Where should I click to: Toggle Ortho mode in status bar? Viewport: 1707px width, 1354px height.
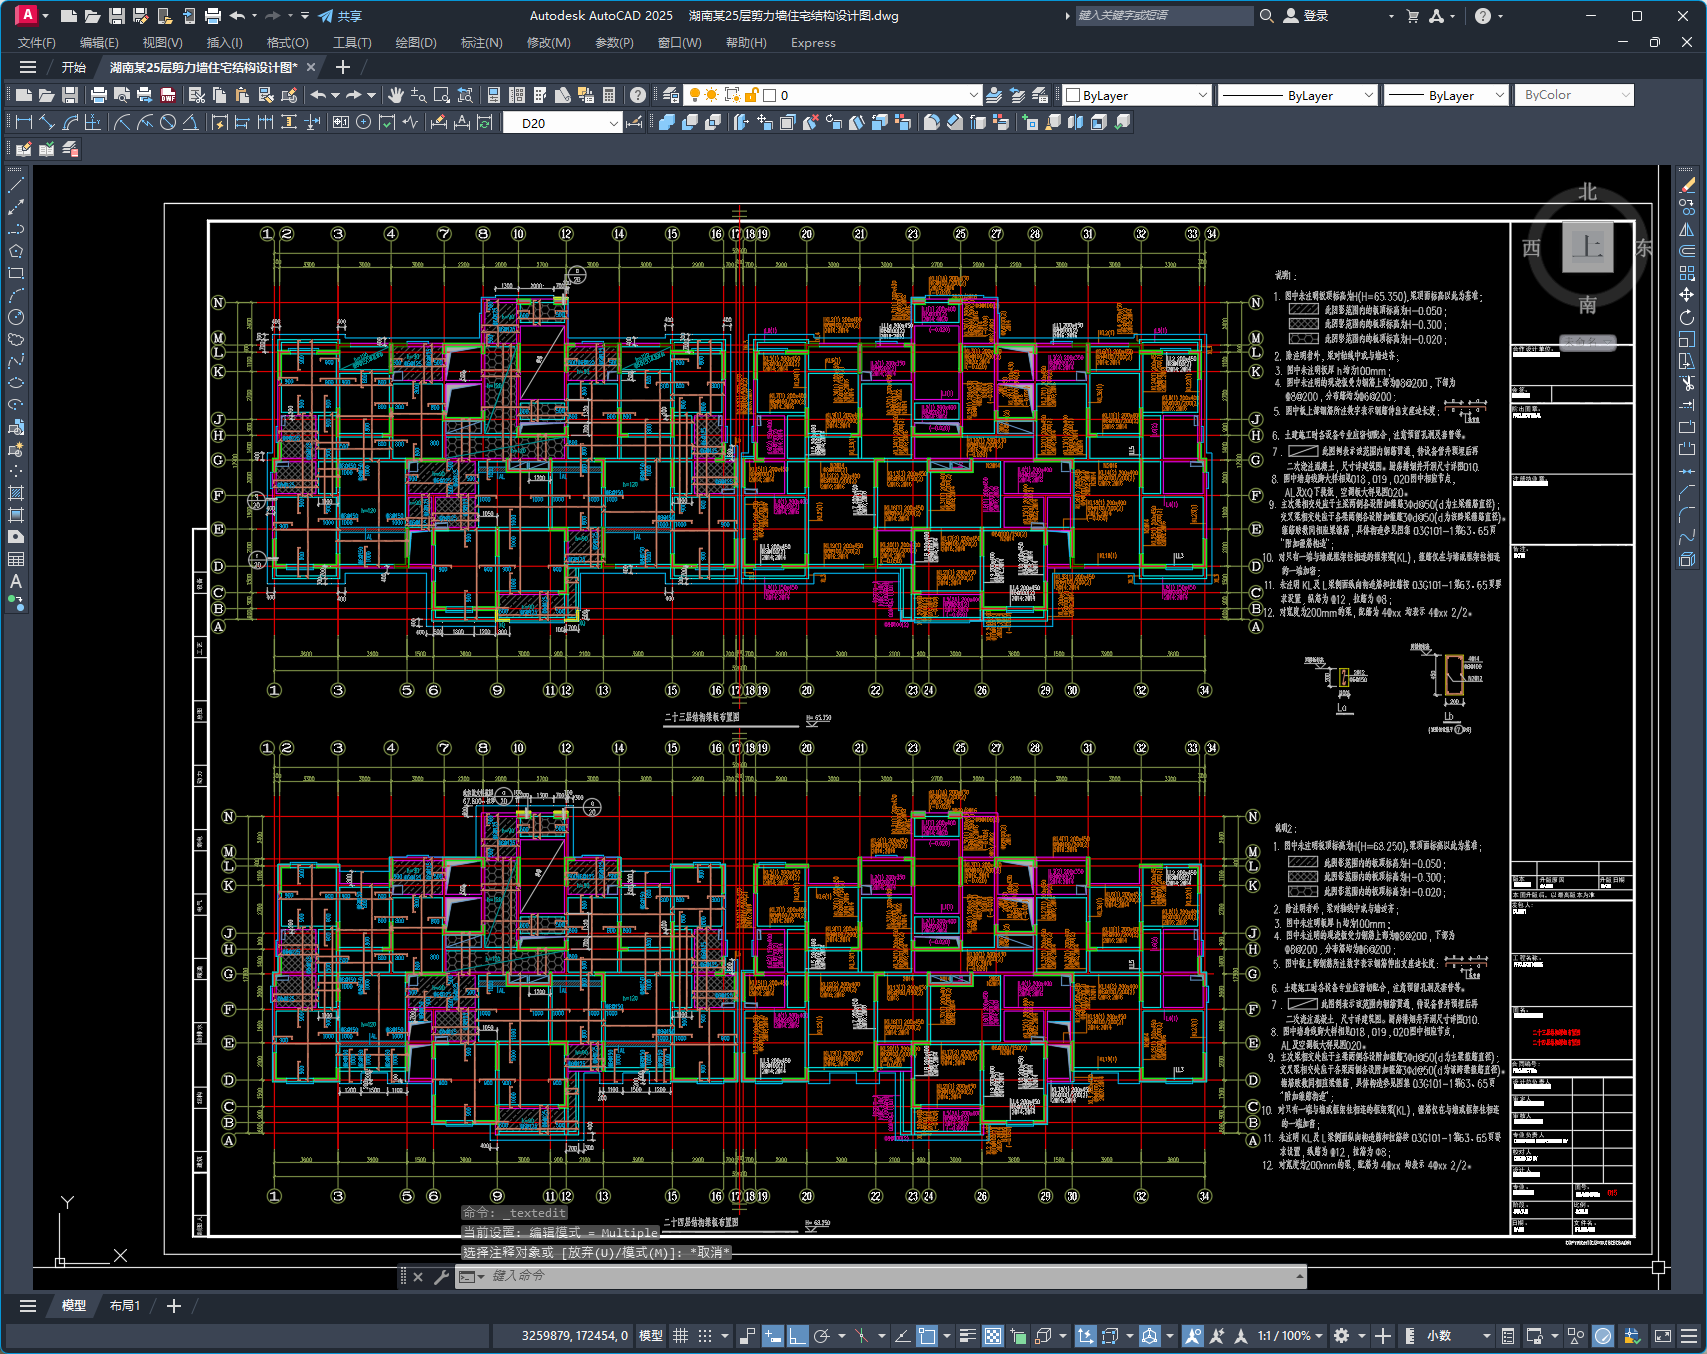point(797,1336)
